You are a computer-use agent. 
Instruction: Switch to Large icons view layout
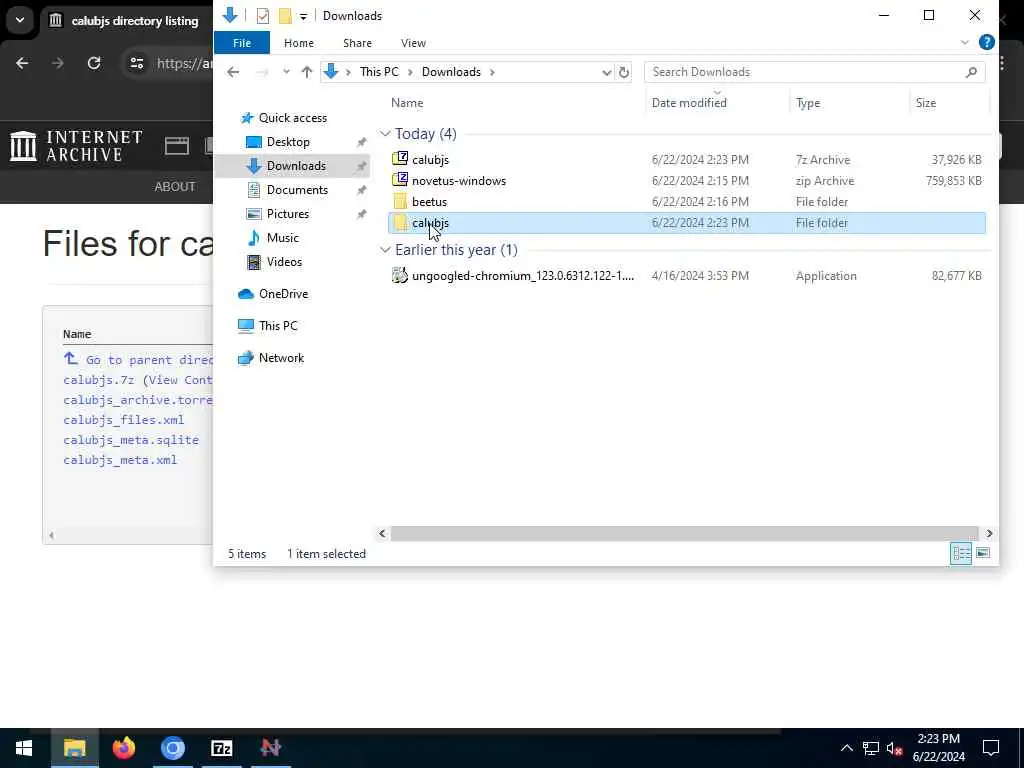click(x=983, y=553)
